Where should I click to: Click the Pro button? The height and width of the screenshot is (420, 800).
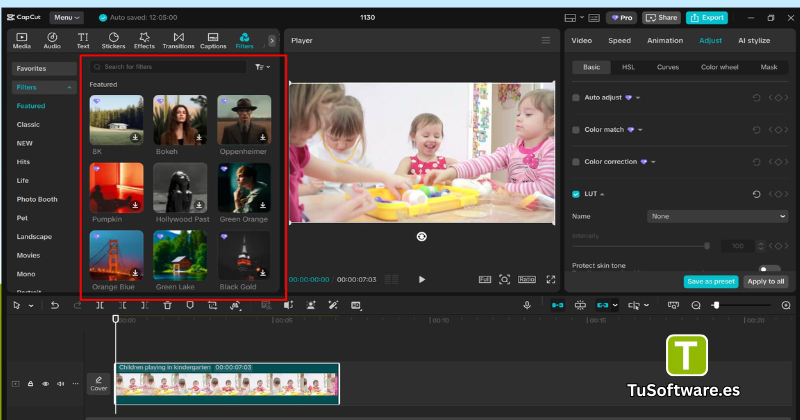coord(621,17)
